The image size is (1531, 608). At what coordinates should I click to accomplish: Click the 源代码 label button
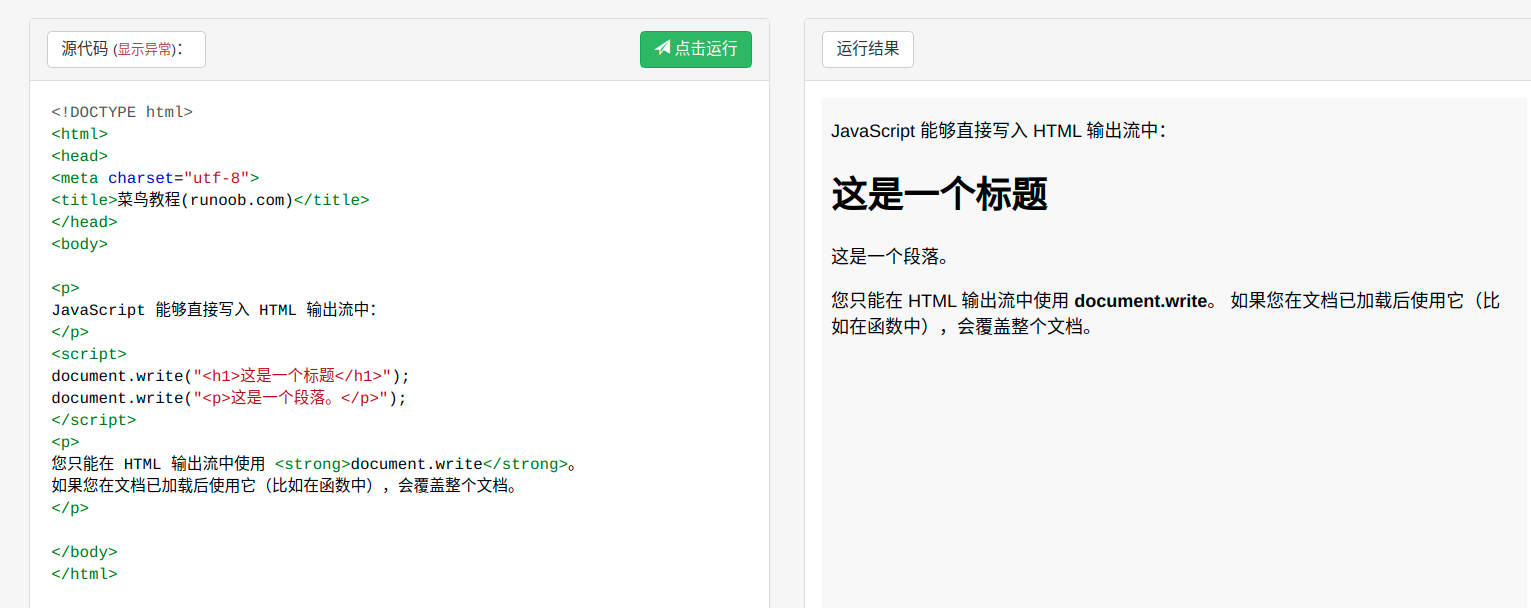pos(84,49)
